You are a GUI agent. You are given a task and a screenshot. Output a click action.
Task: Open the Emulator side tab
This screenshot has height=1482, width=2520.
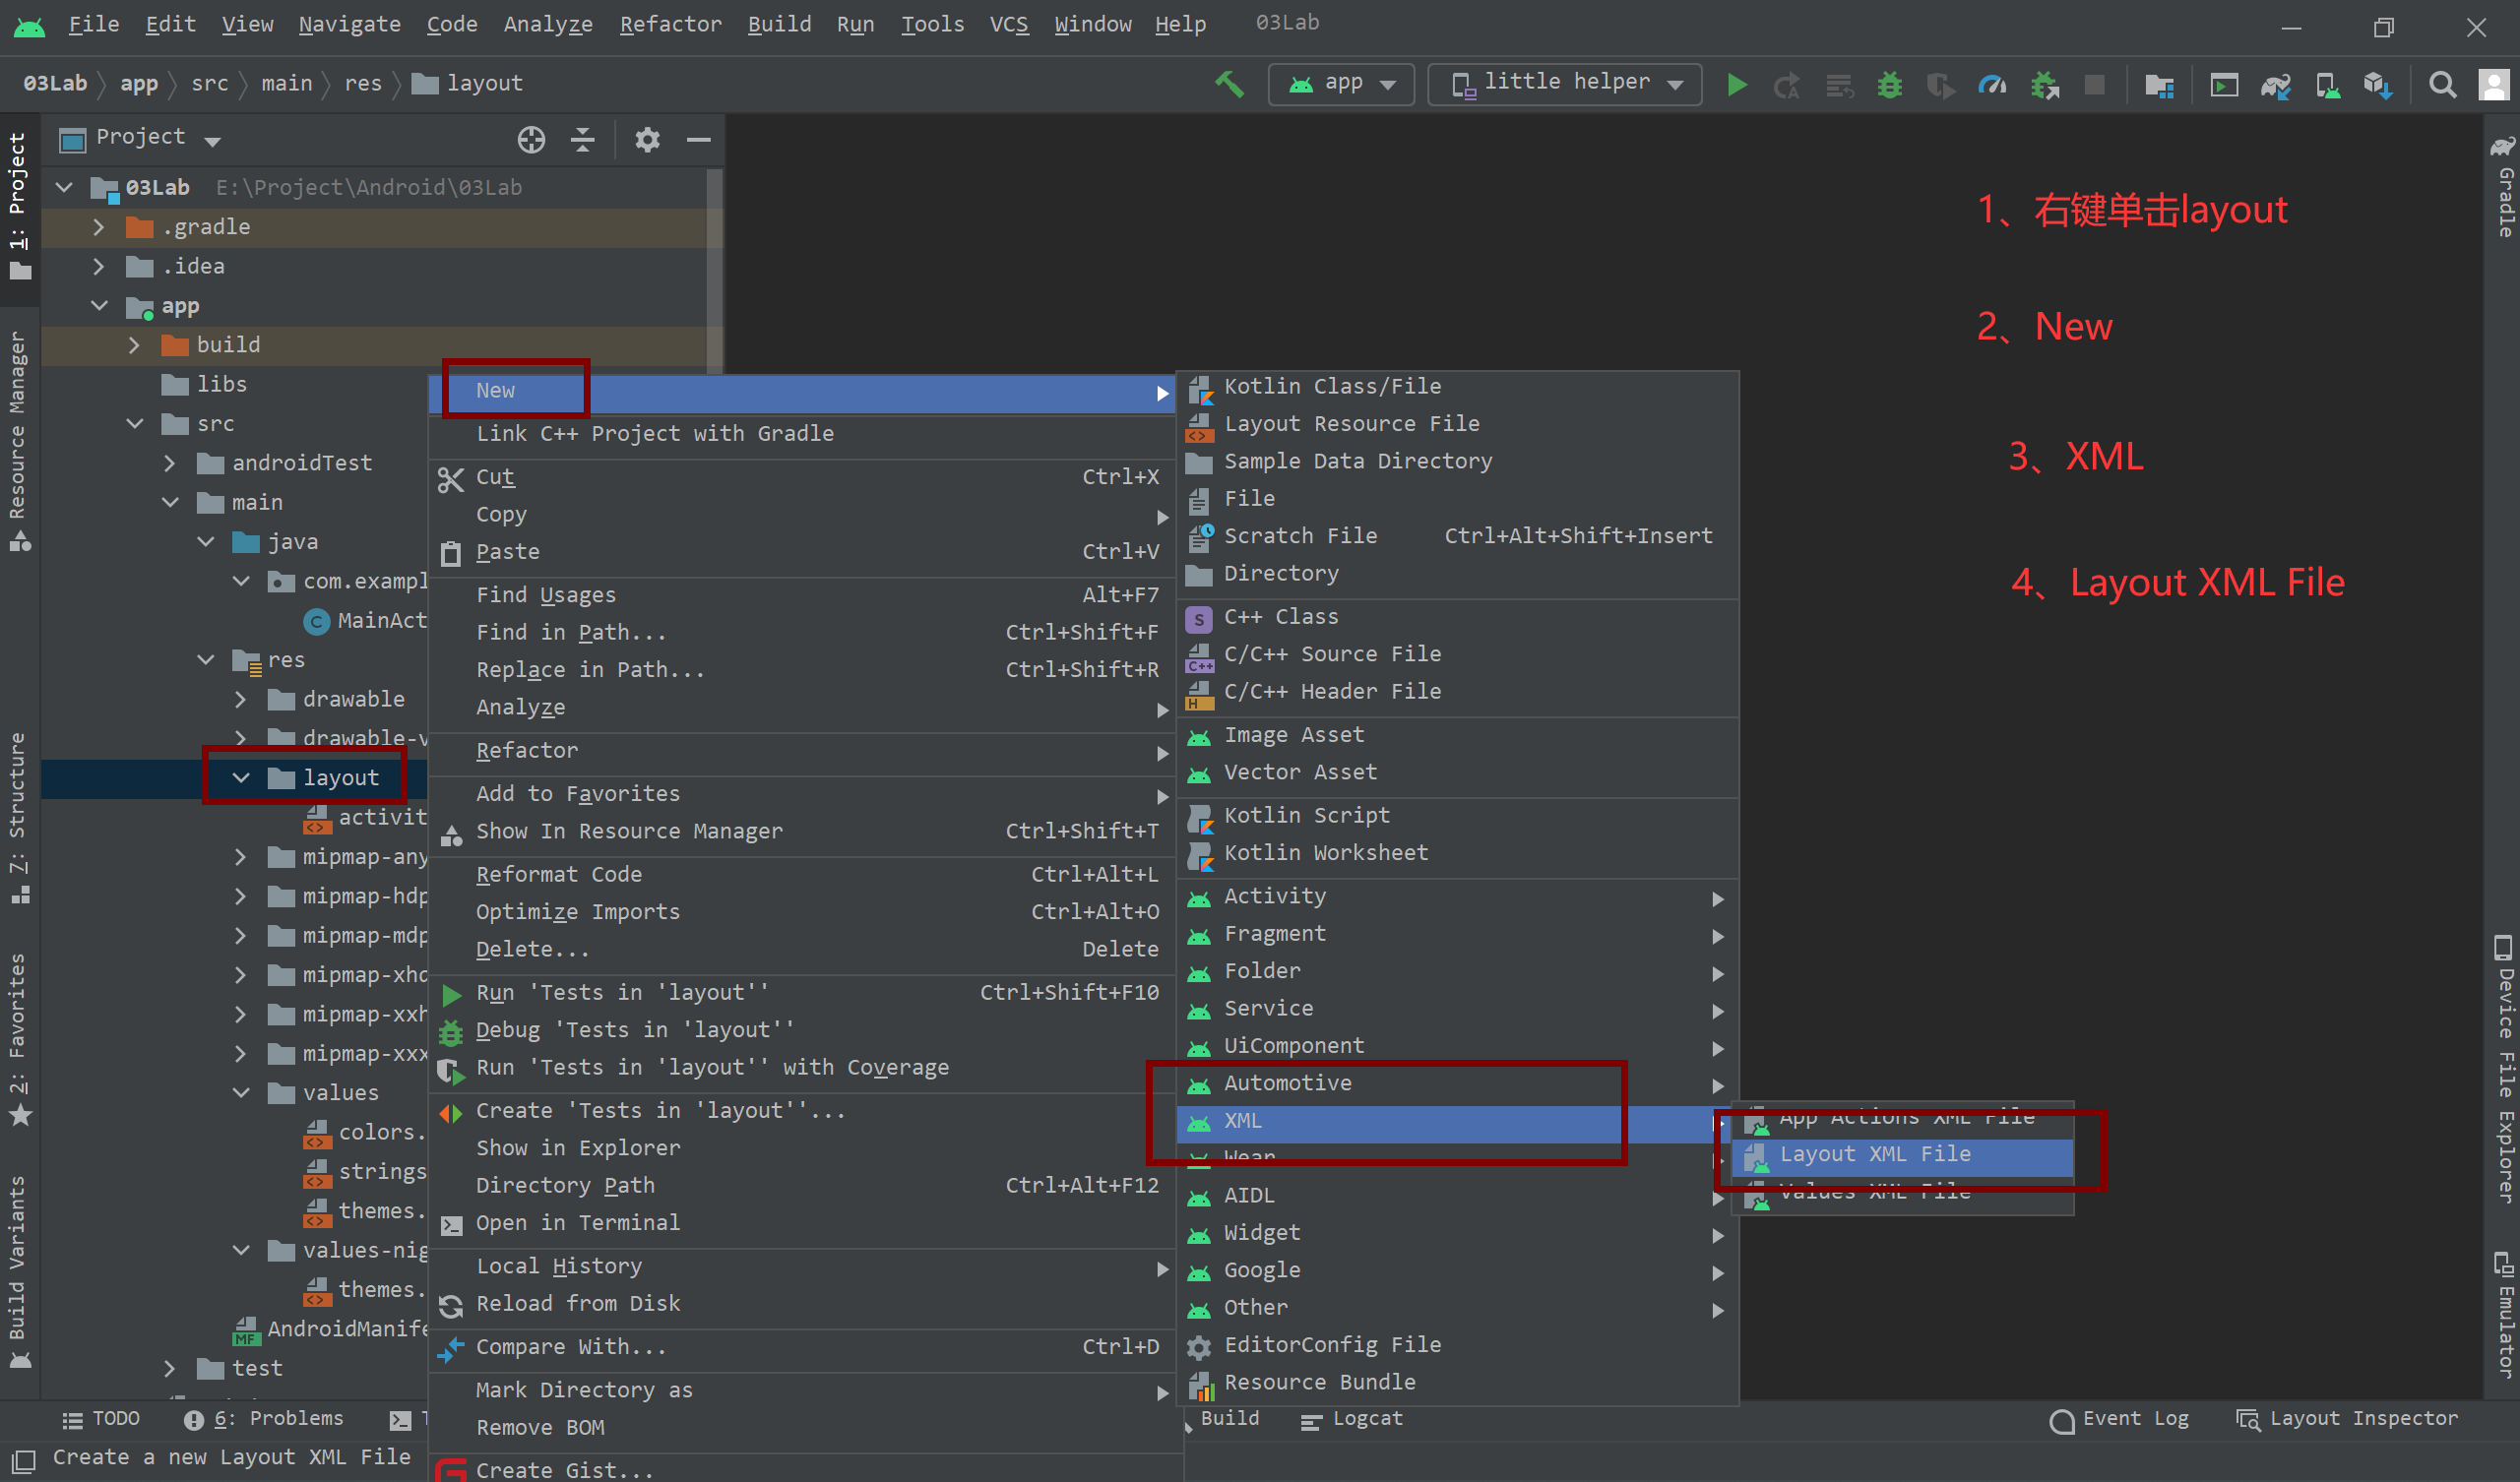[x=2503, y=1314]
